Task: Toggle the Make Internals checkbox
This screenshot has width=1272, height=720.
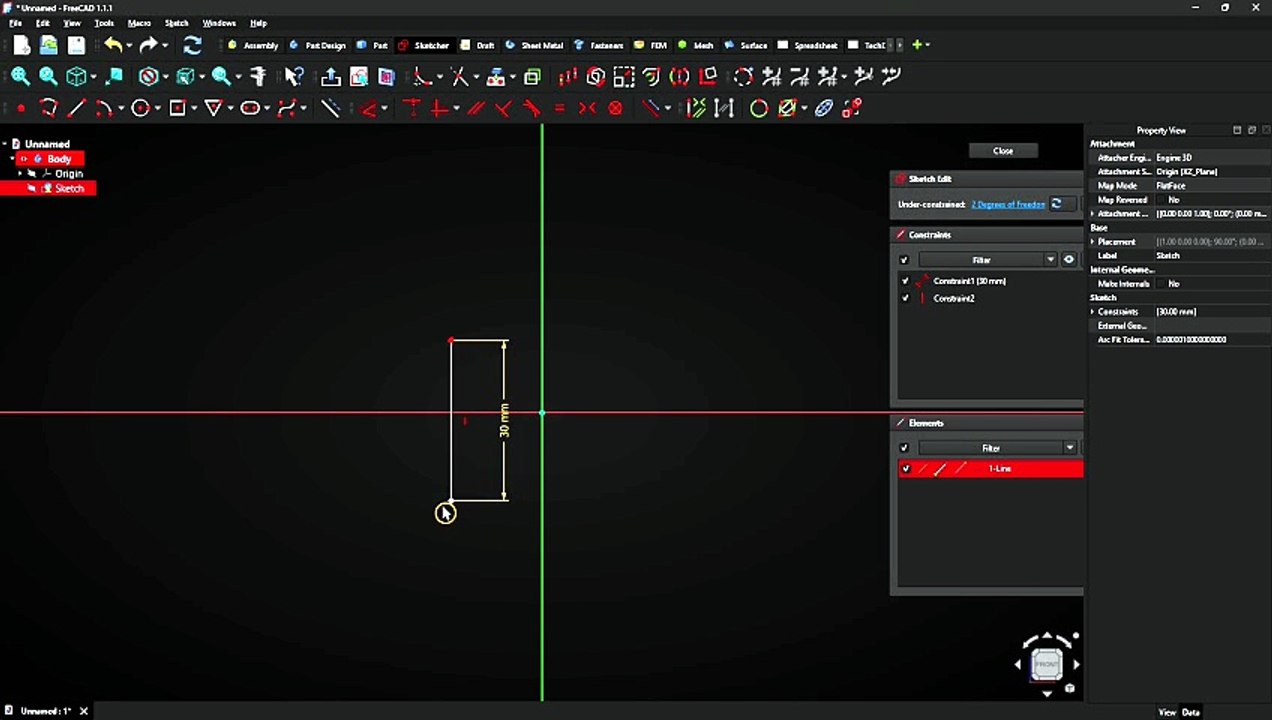Action: coord(1162,284)
